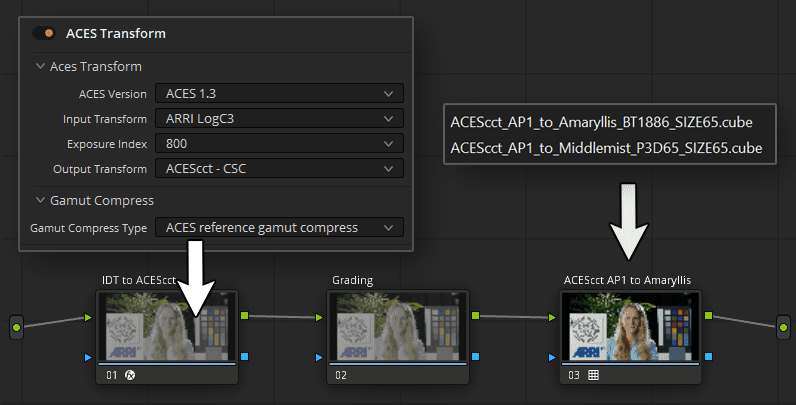This screenshot has height=405, width=796.
Task: Collapse the Aces Transform section
Action: pyautogui.click(x=40, y=66)
